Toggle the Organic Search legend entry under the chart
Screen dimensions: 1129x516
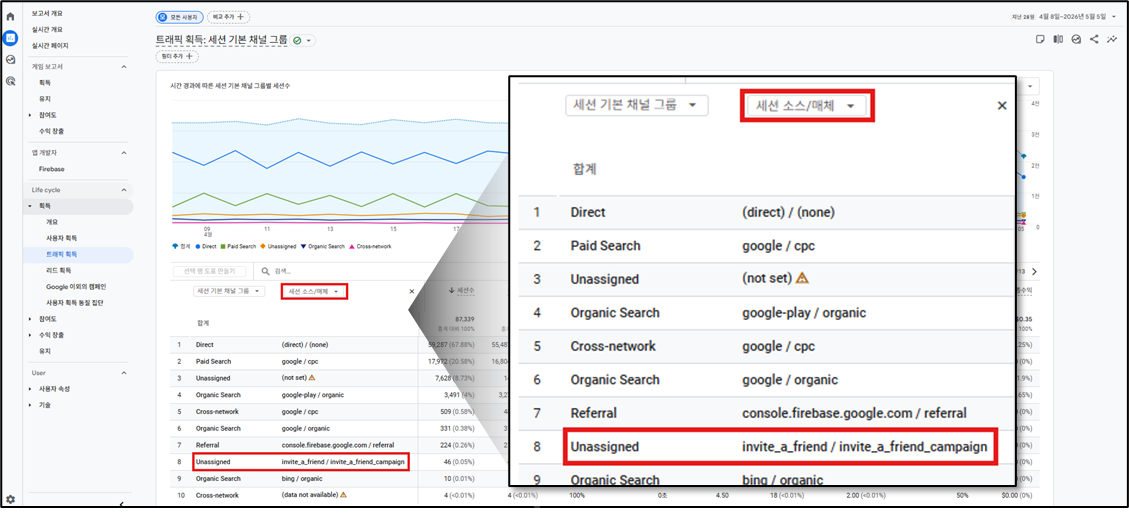coord(323,246)
